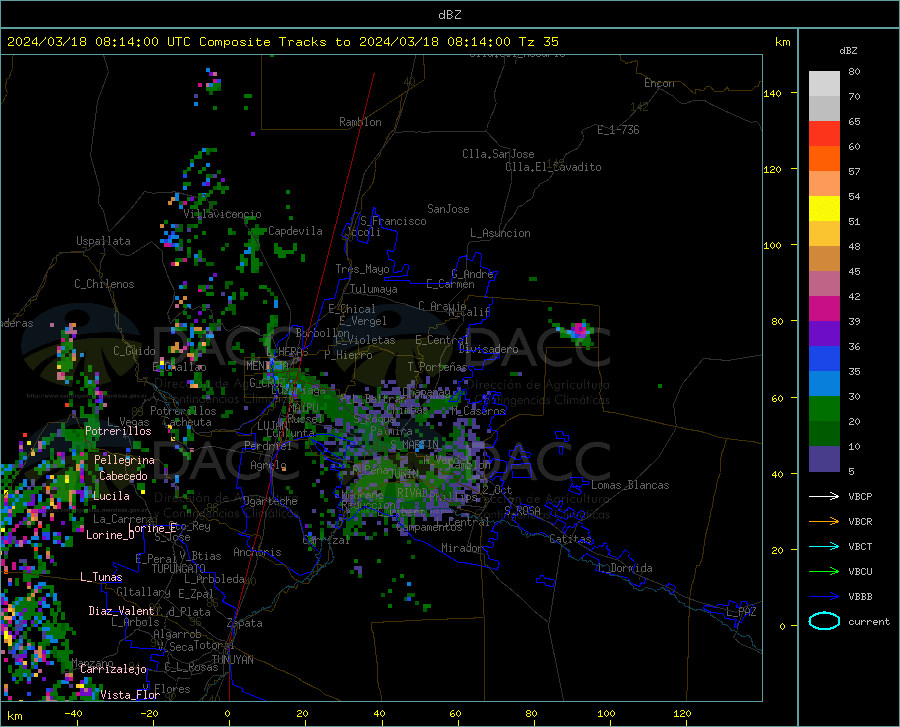900x727 pixels.
Task: Click the C_Chilenos place label
Action: click(x=104, y=284)
